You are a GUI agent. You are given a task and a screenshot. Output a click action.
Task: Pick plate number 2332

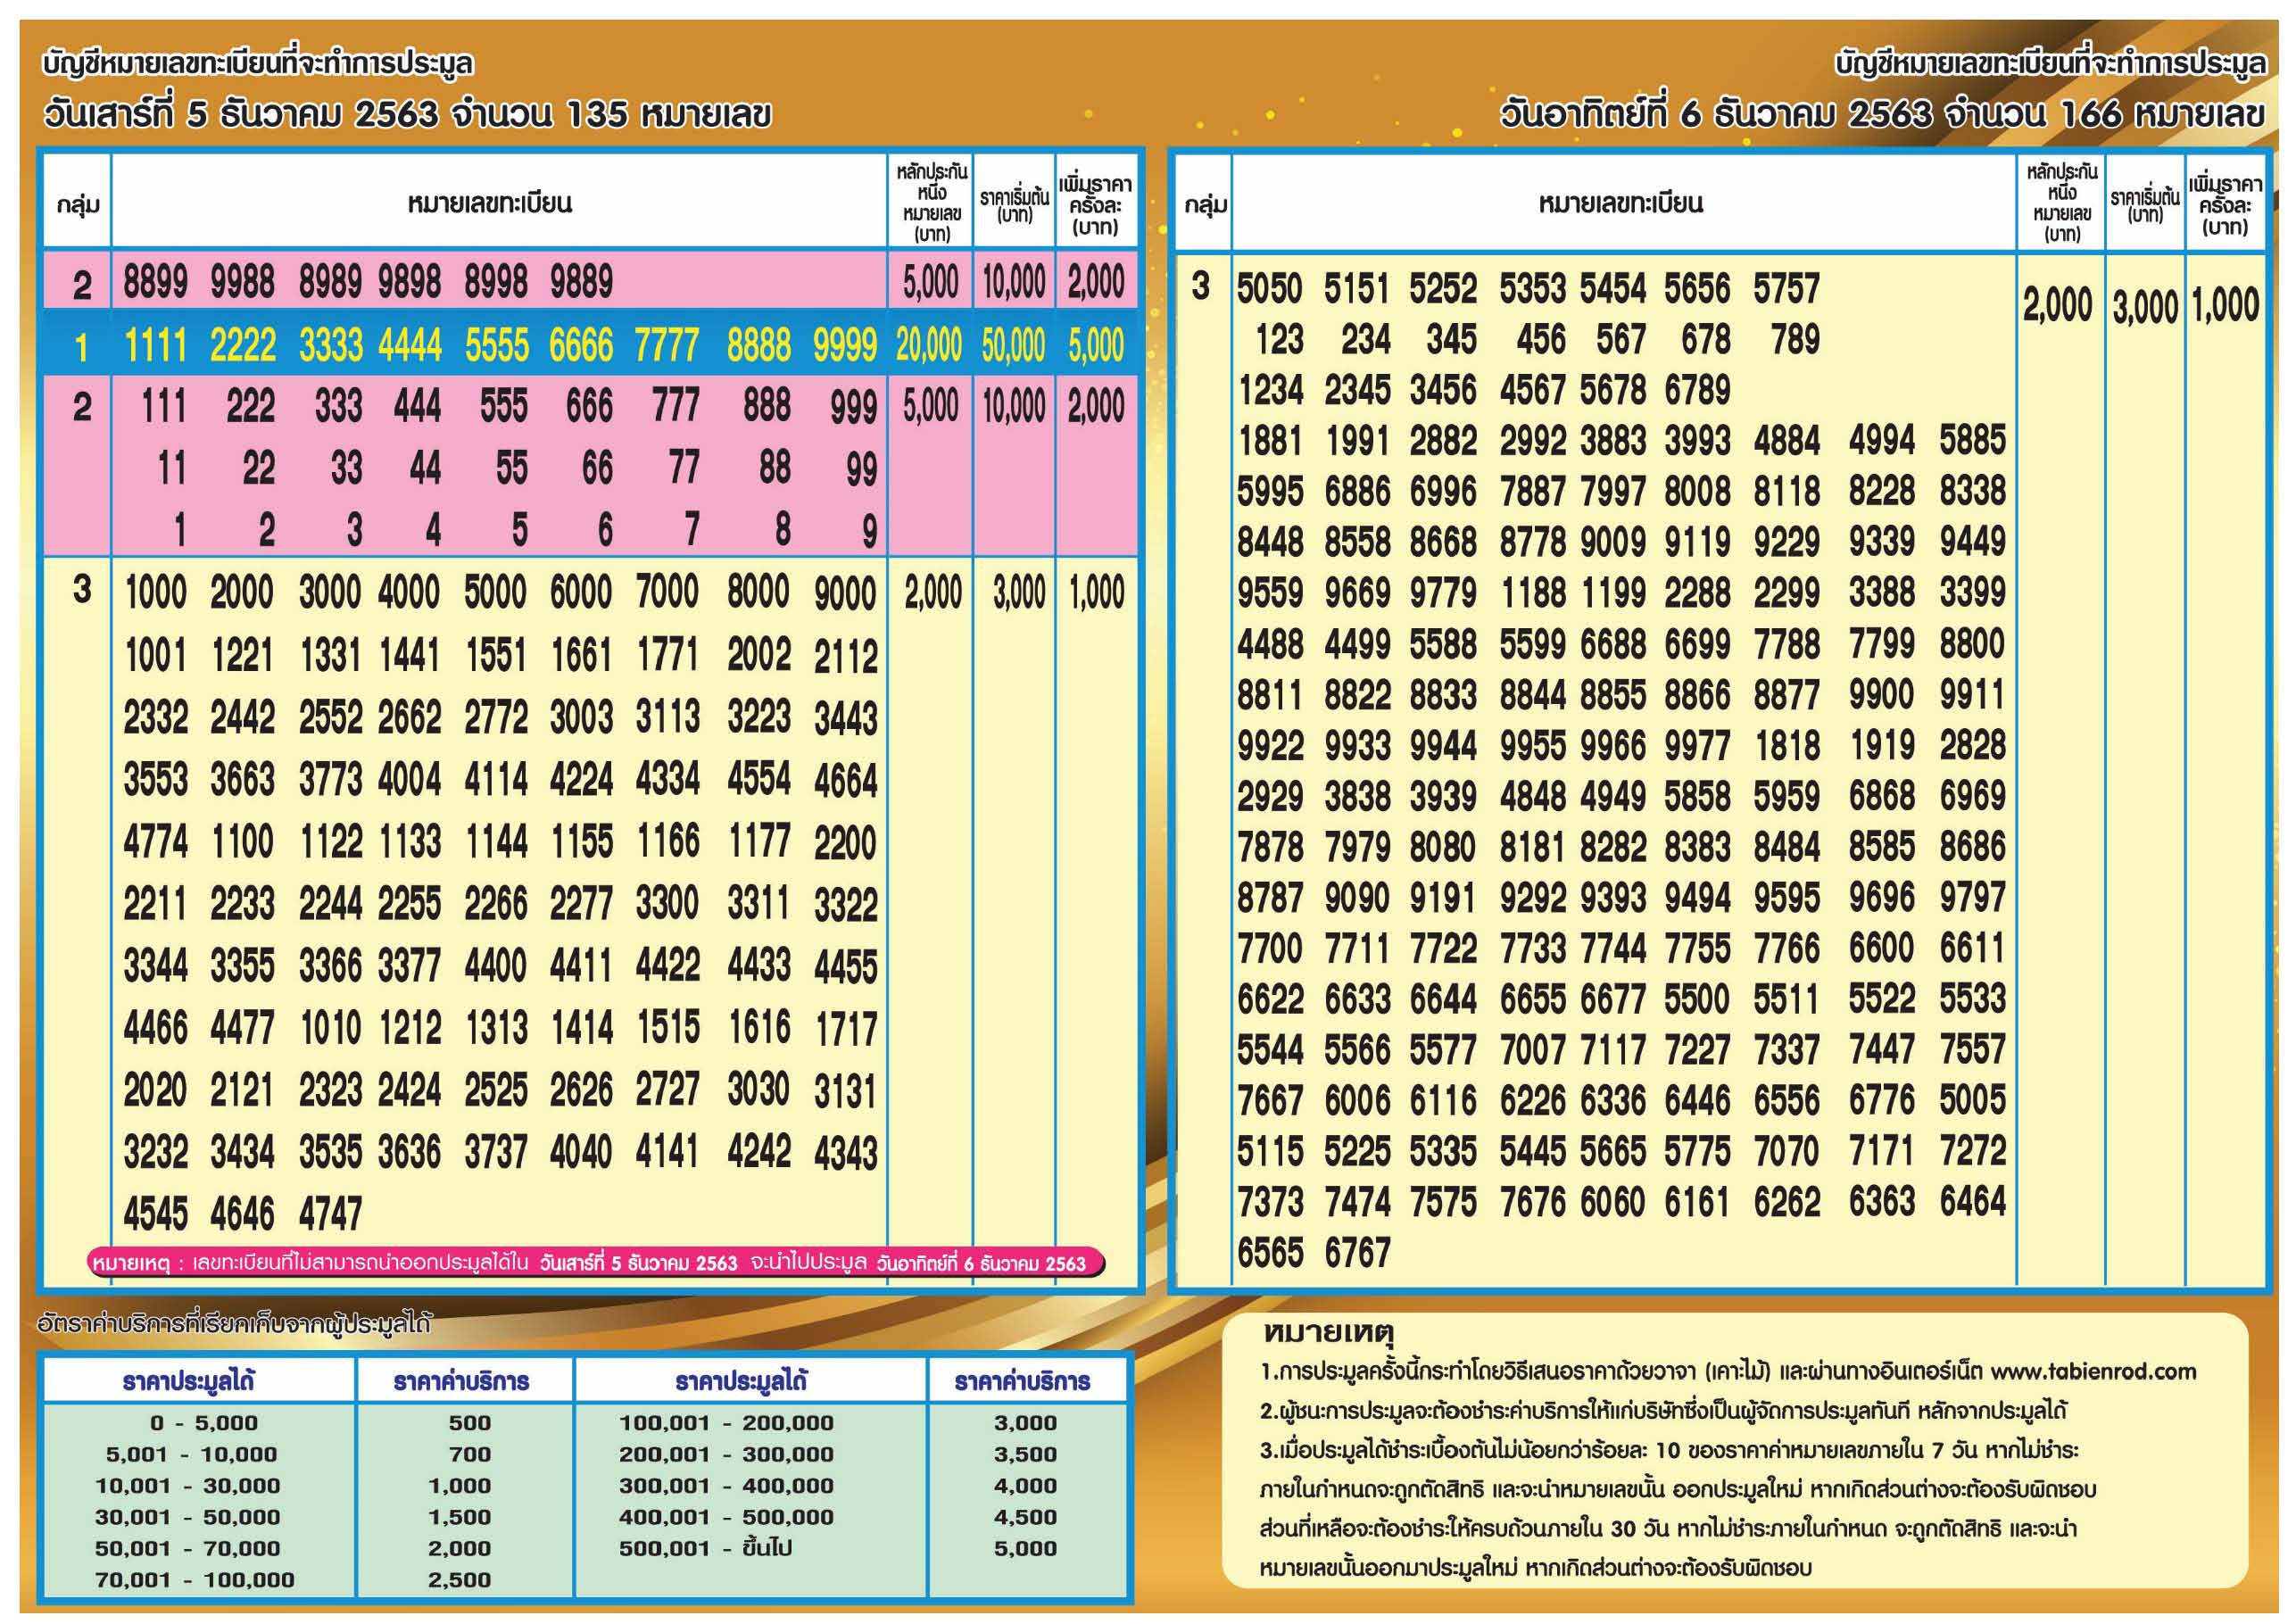[x=155, y=718]
